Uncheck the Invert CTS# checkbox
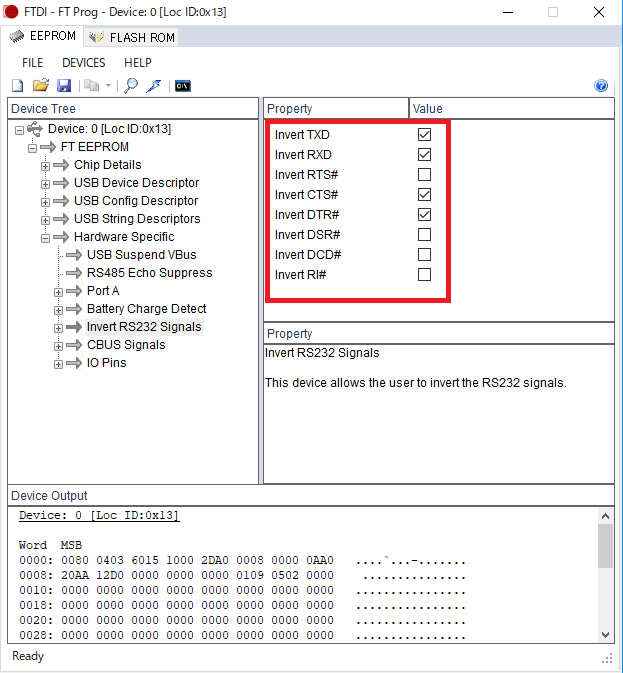The height and width of the screenshot is (673, 623). point(424,194)
